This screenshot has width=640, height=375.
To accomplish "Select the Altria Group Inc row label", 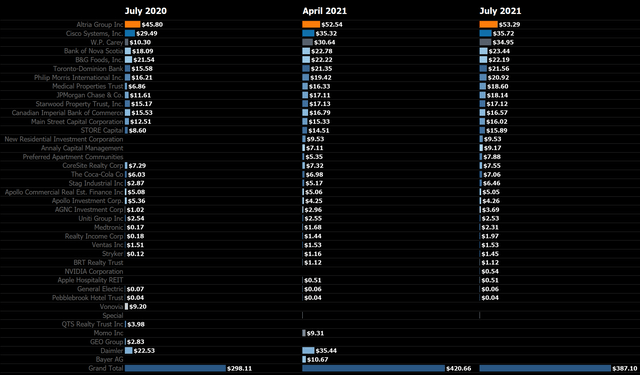I will [x=100, y=24].
